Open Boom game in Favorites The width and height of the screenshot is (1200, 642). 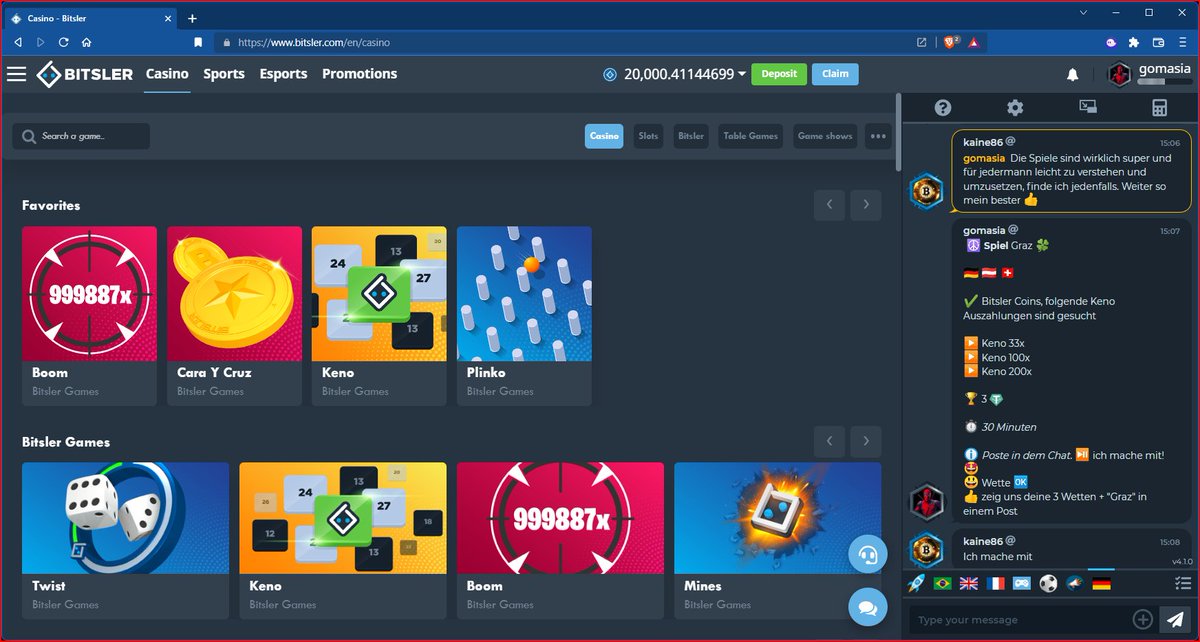(89, 316)
